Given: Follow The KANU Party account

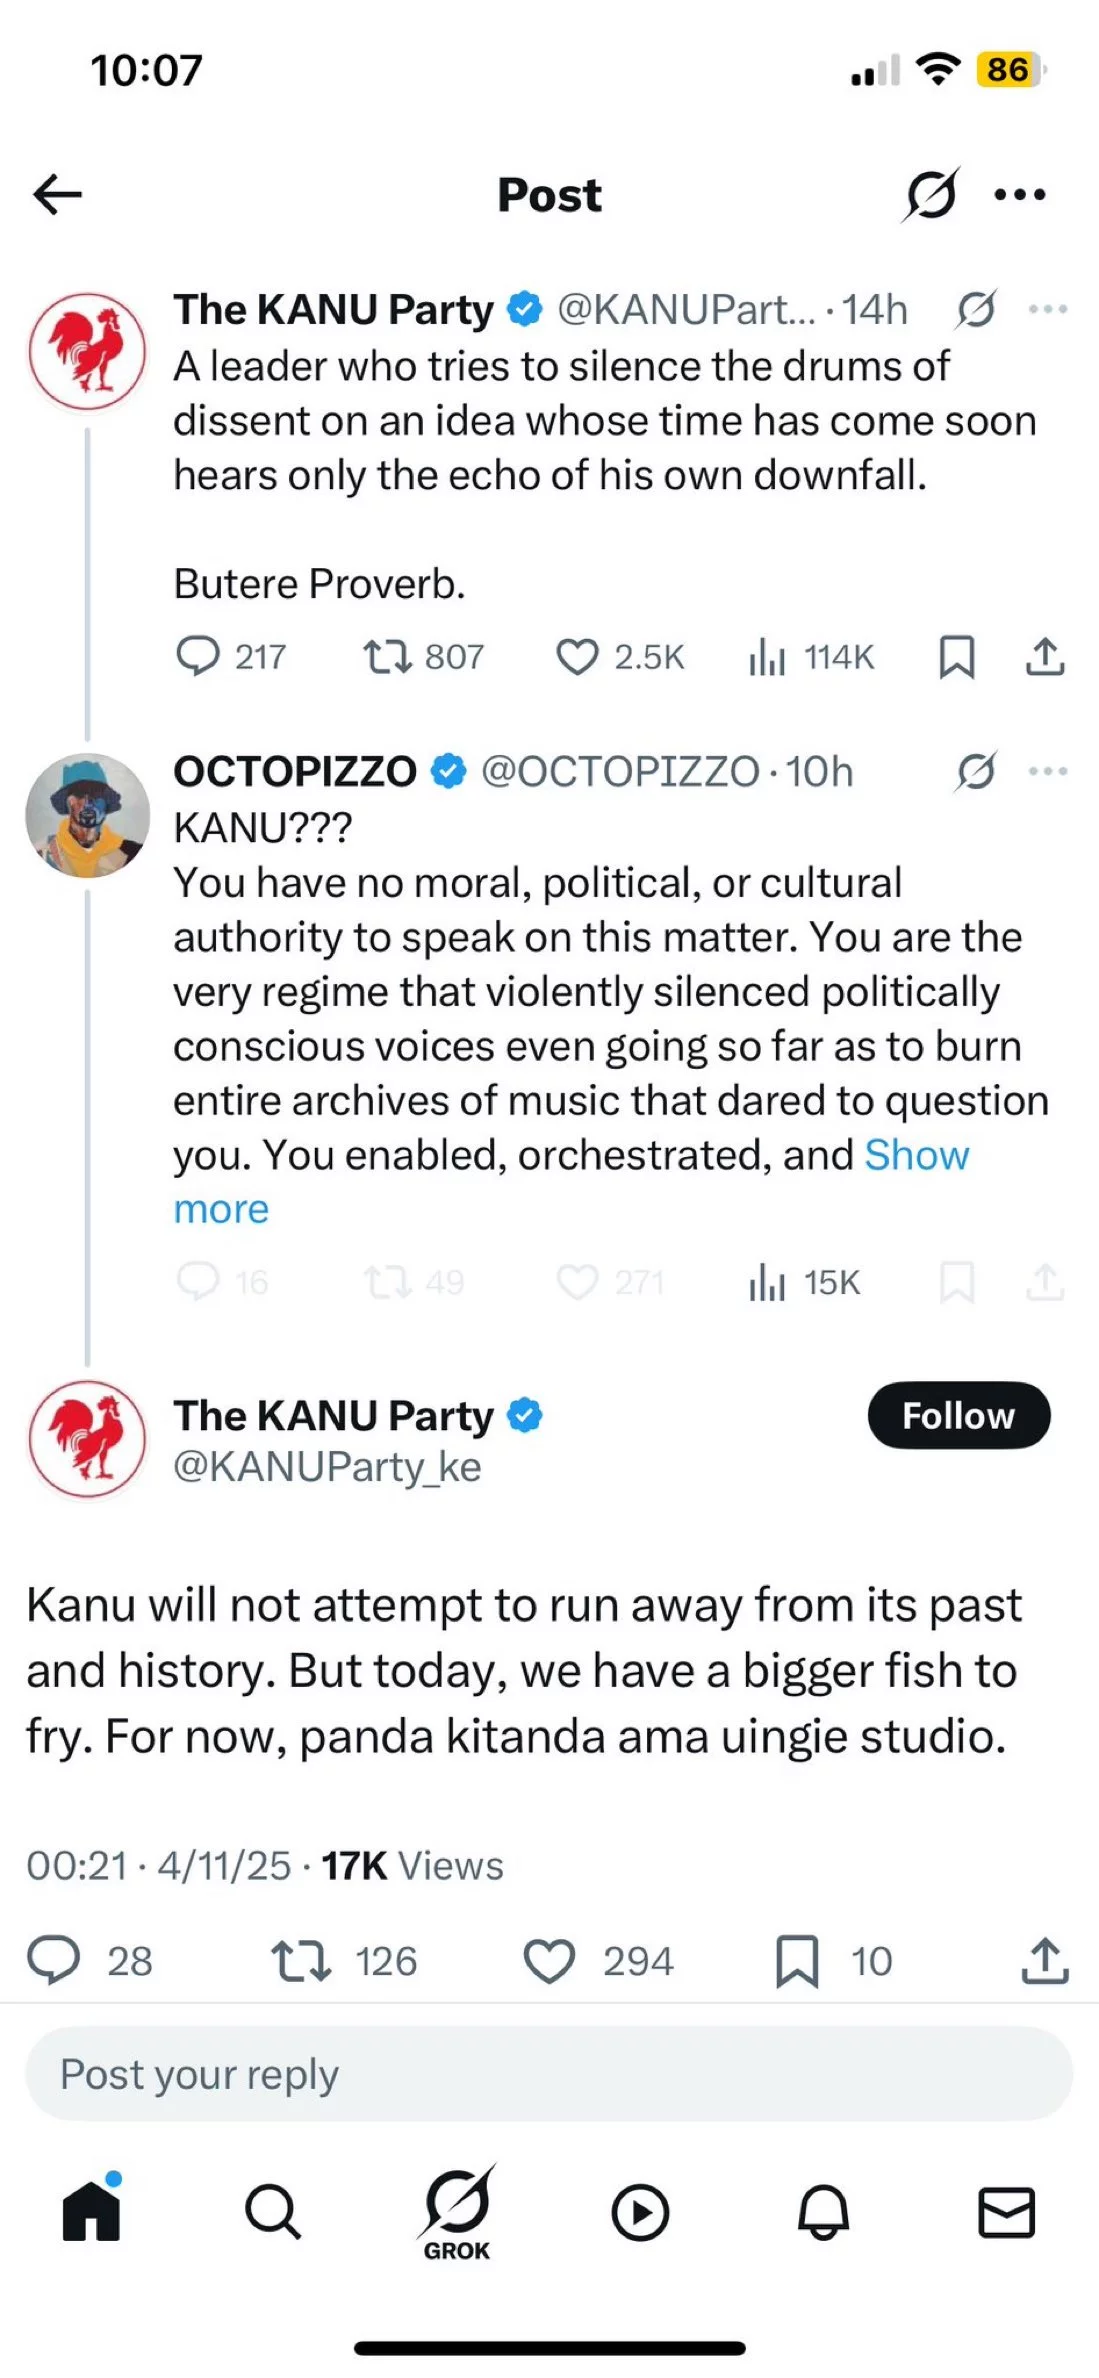Looking at the screenshot, I should pos(958,1416).
